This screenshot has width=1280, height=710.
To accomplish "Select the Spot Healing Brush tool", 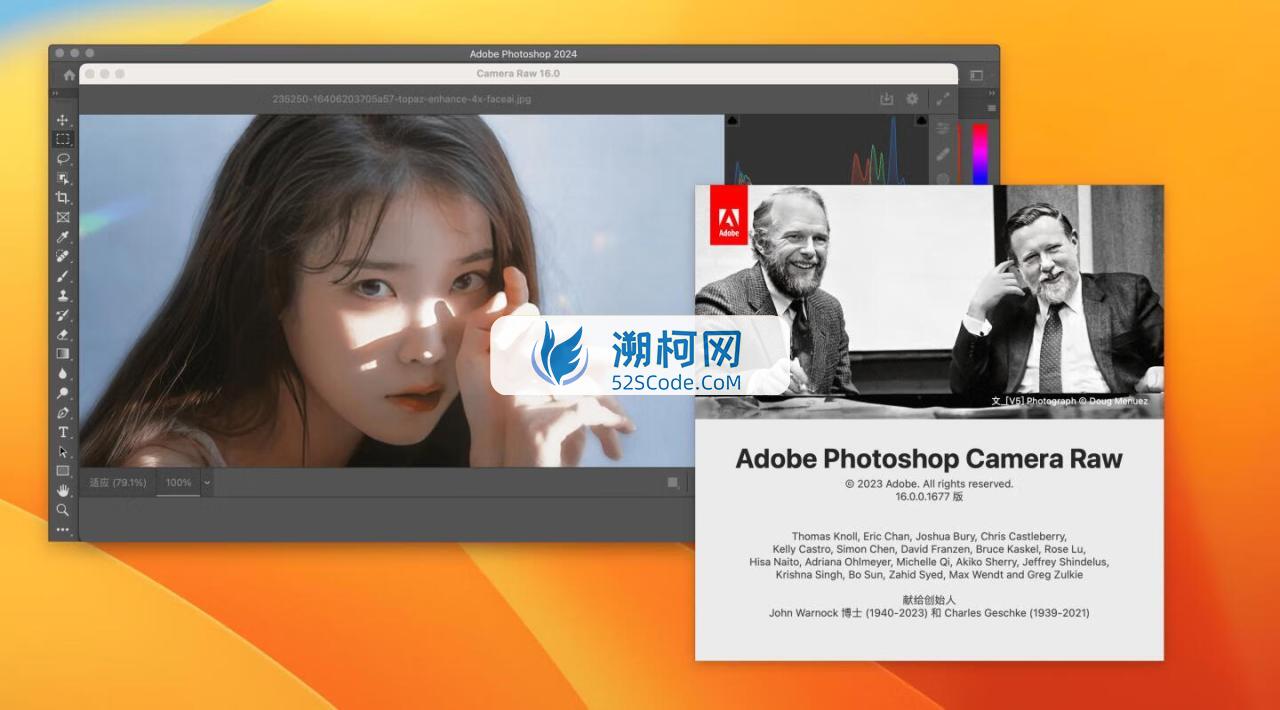I will click(x=63, y=256).
